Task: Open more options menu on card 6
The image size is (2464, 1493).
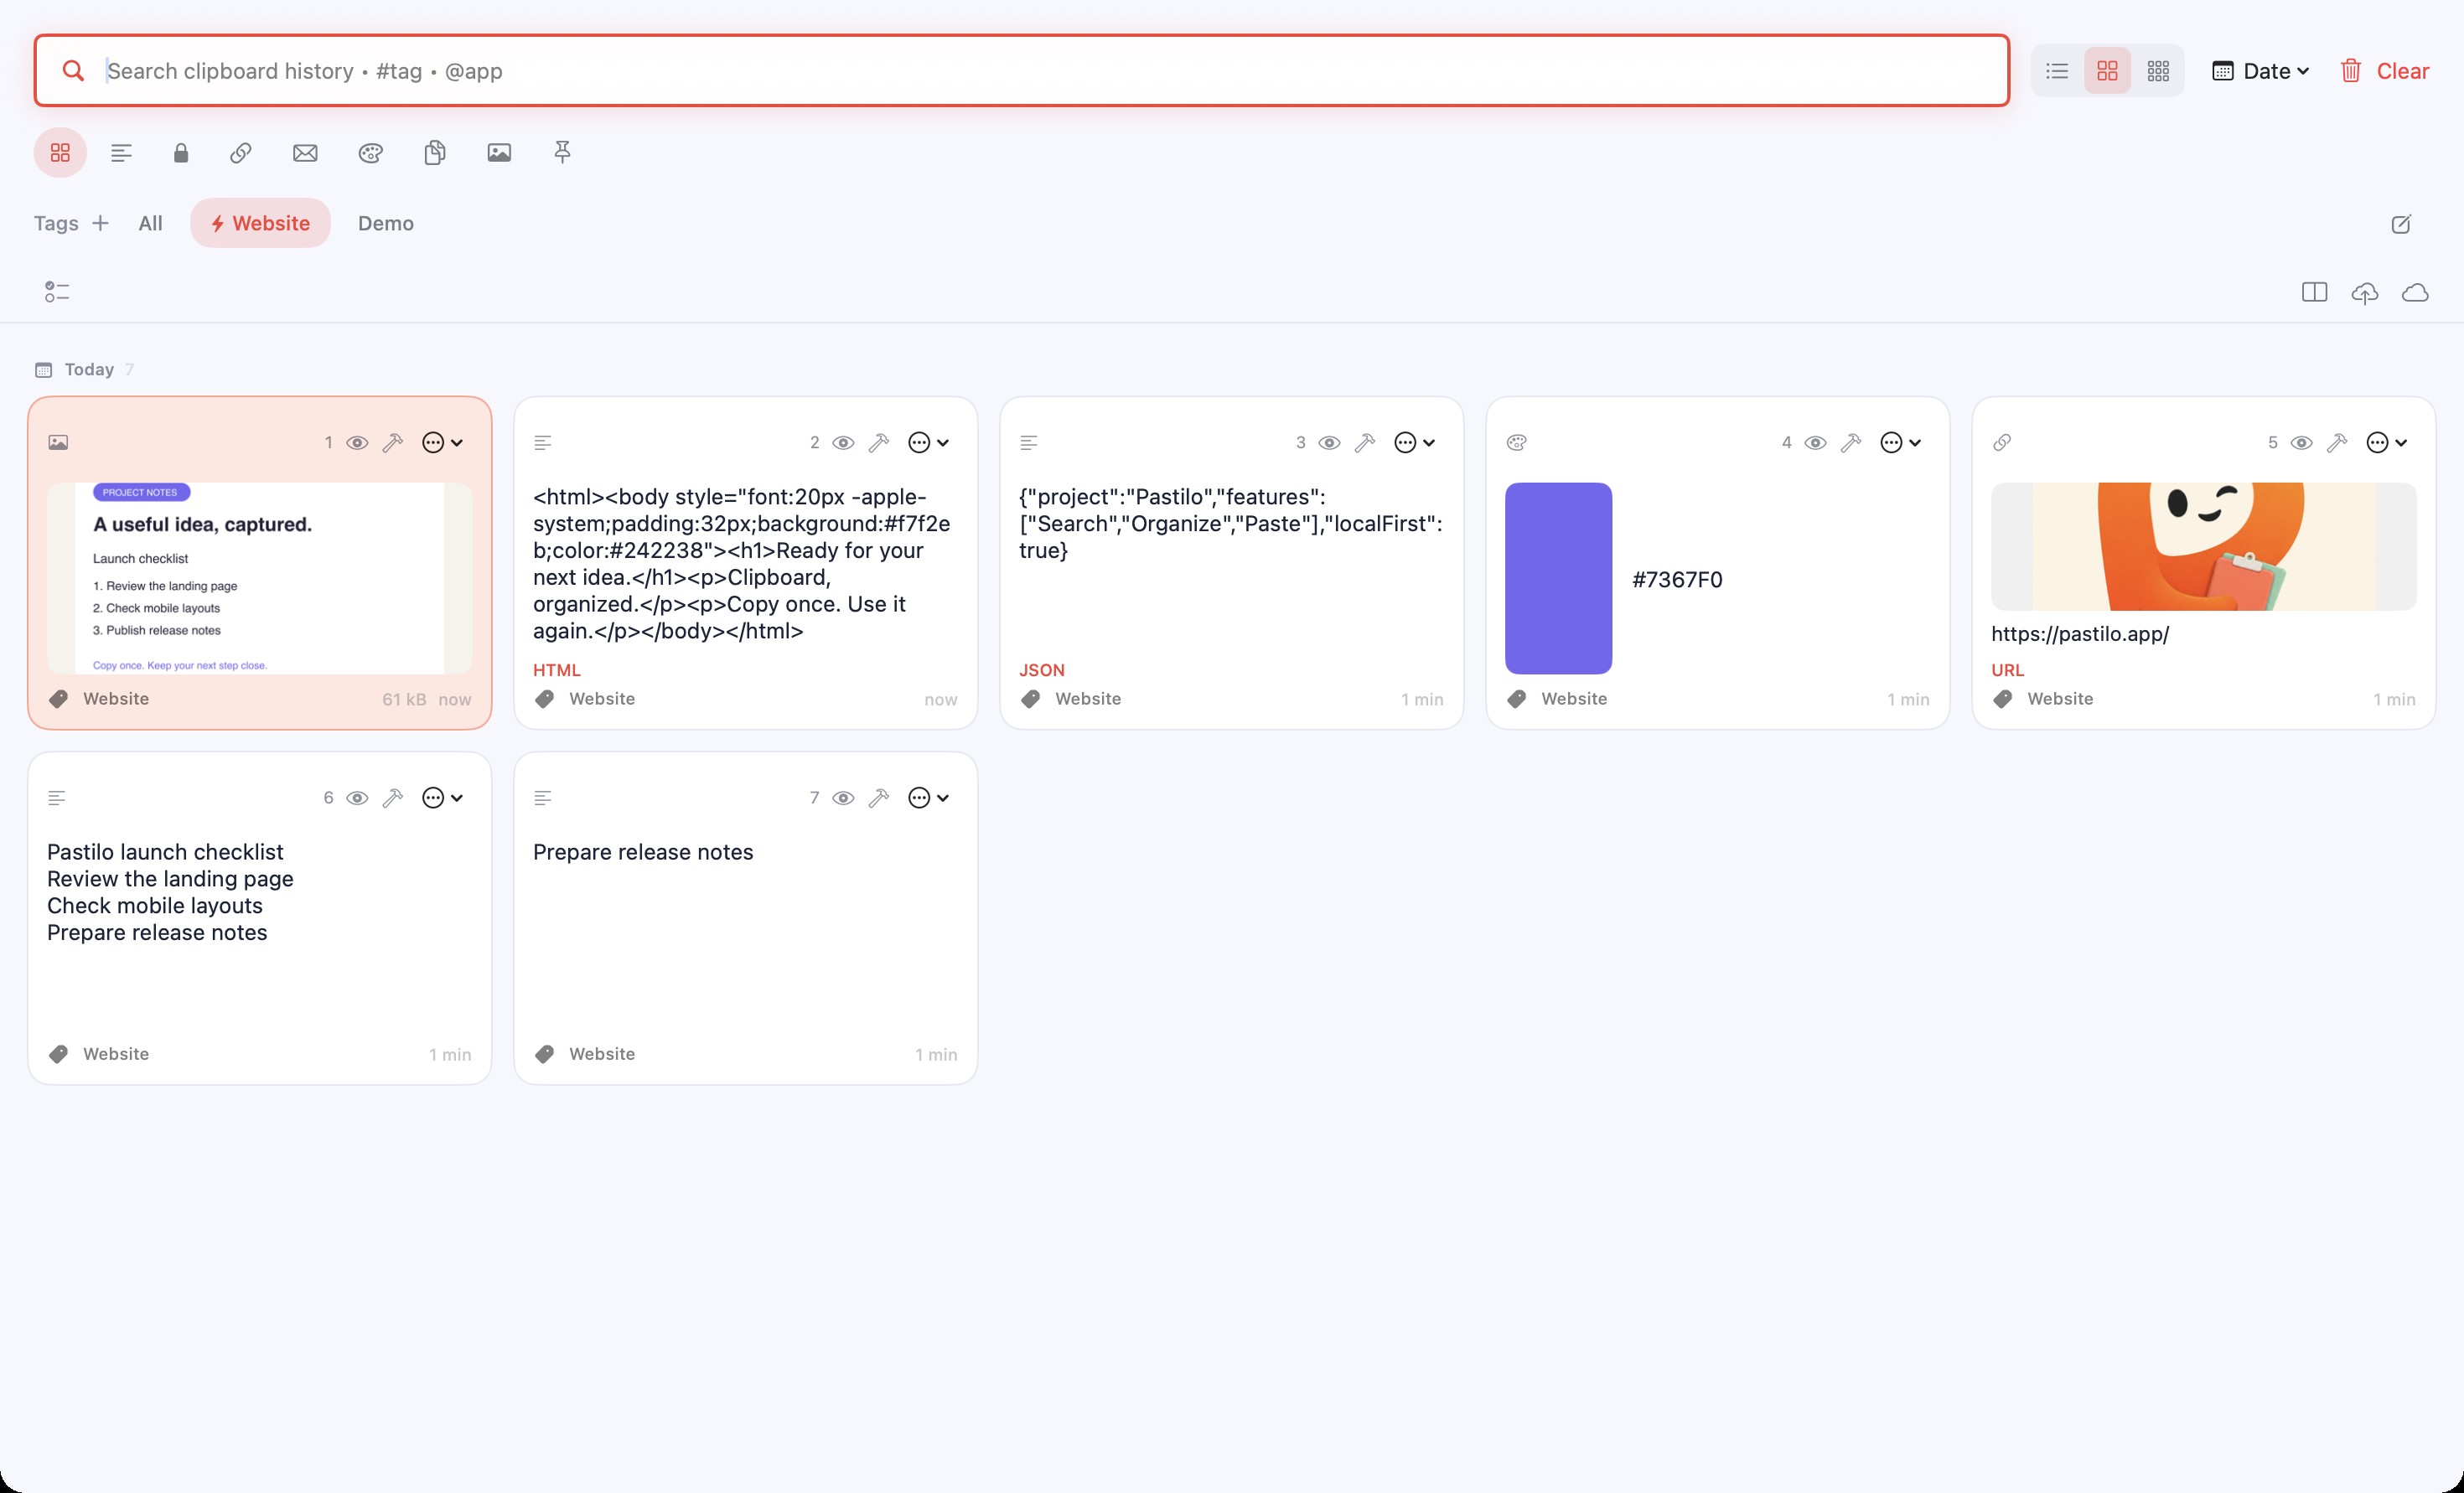Action: 442,797
